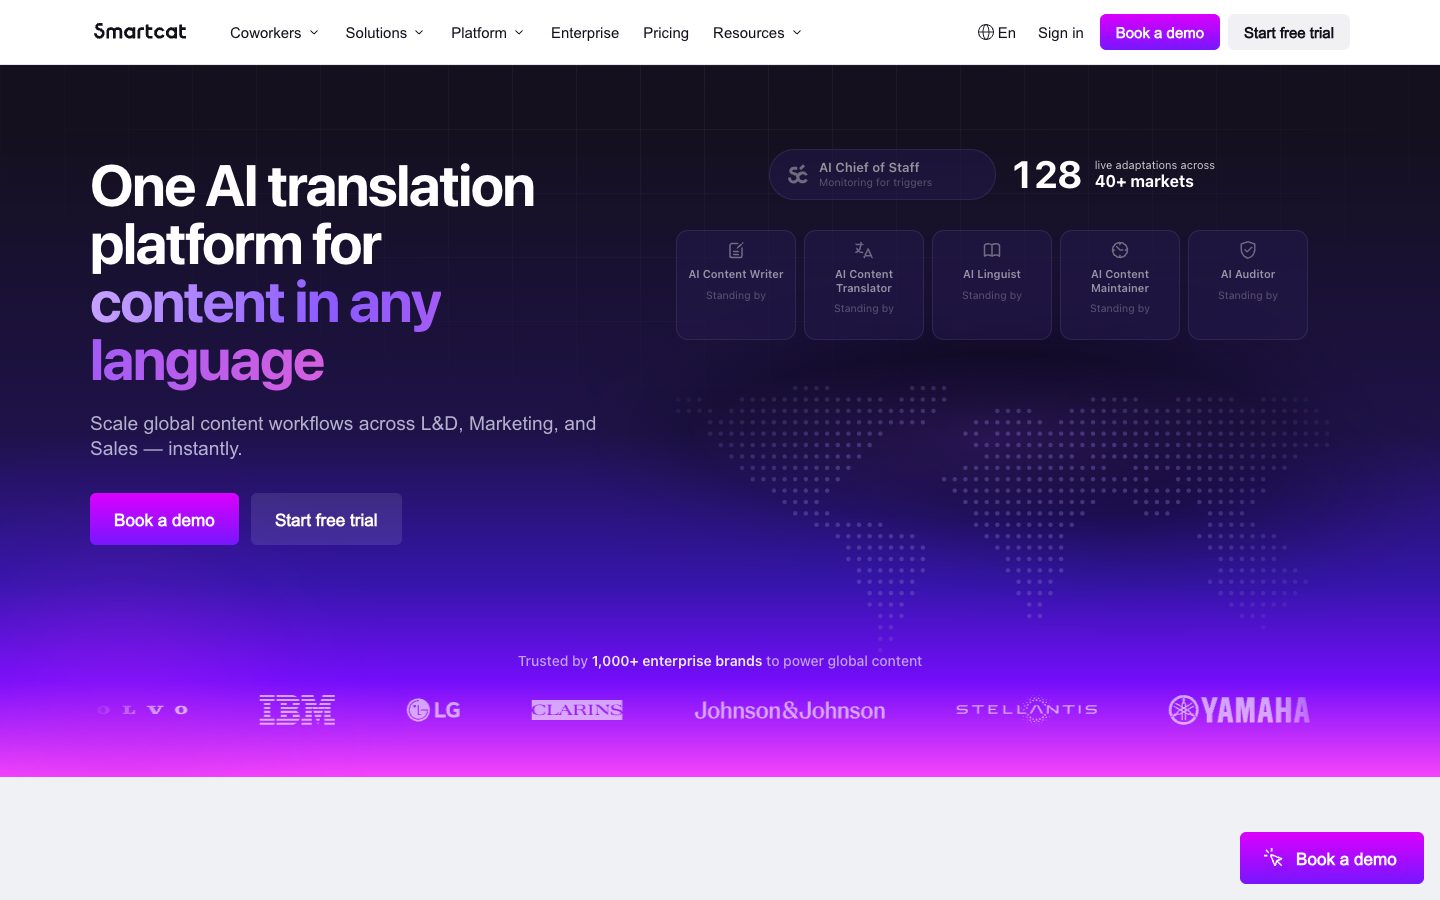This screenshot has height=900, width=1440.
Task: Open the Pricing nav item
Action: tap(666, 33)
